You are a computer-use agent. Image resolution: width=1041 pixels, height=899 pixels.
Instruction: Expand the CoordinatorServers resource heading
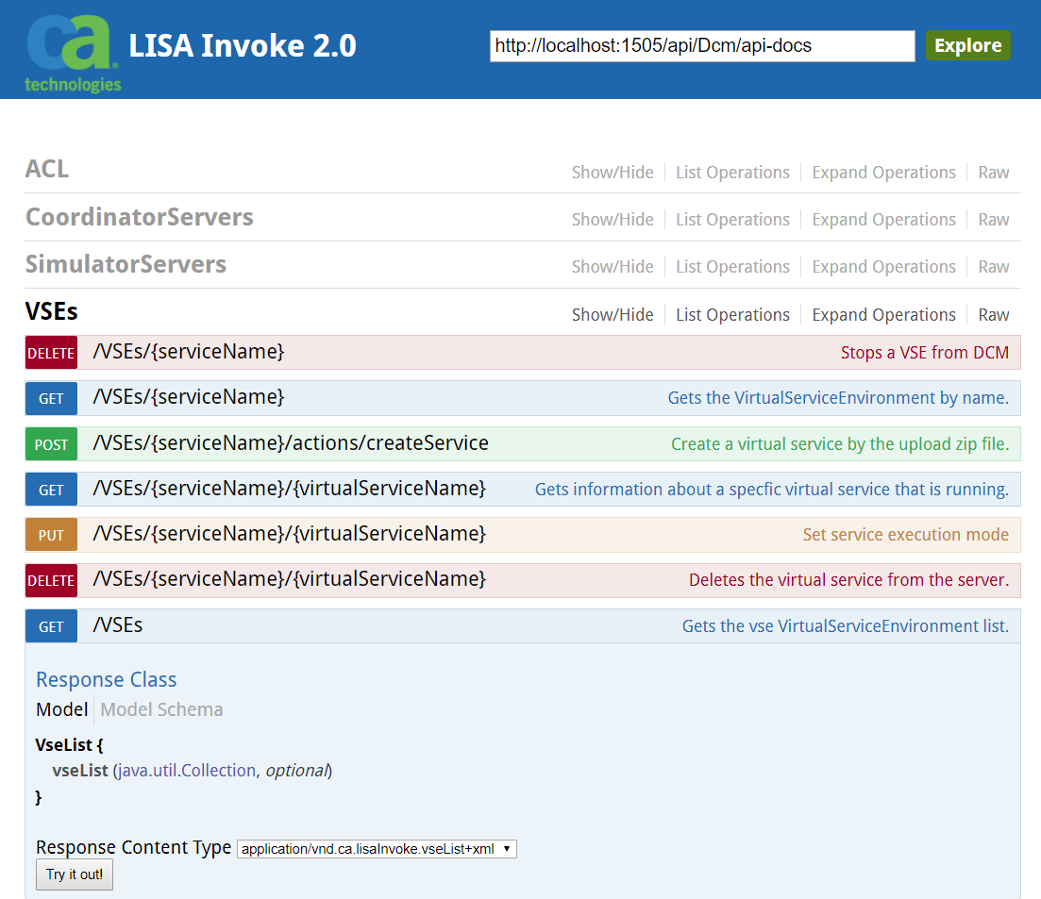[x=139, y=216]
